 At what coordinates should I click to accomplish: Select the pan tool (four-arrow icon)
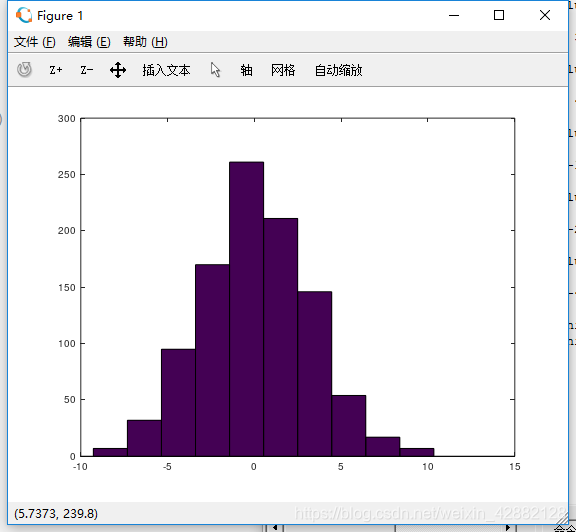point(118,70)
